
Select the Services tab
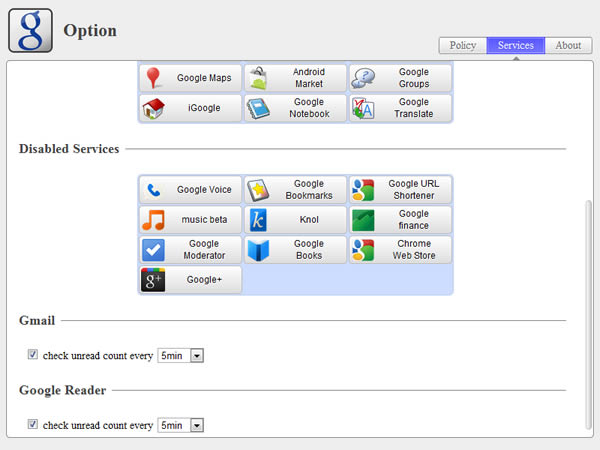point(516,46)
